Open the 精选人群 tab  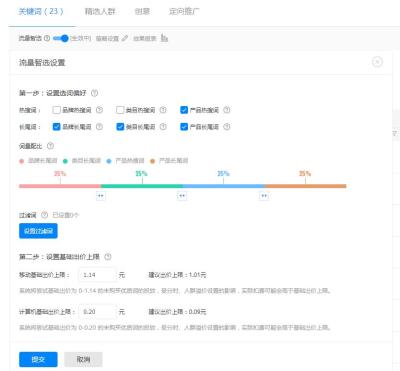point(100,11)
